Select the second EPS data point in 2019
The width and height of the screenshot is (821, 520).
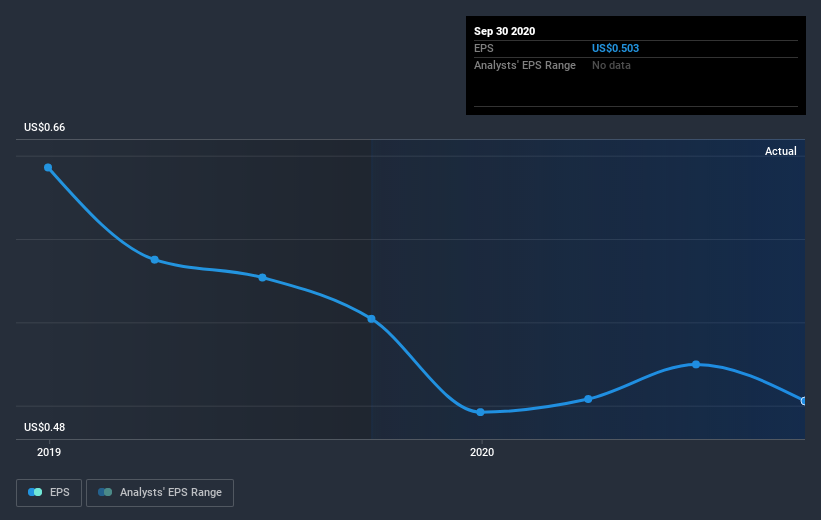click(155, 260)
